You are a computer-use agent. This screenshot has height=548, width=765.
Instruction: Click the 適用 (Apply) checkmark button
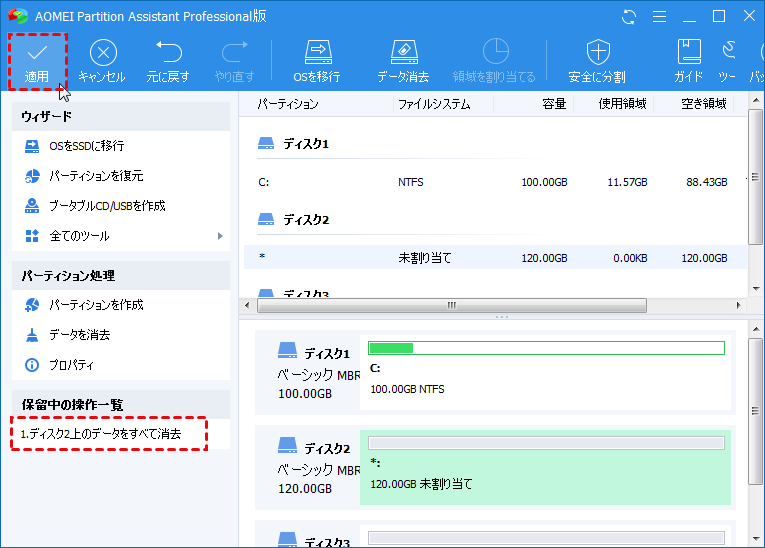[37, 62]
